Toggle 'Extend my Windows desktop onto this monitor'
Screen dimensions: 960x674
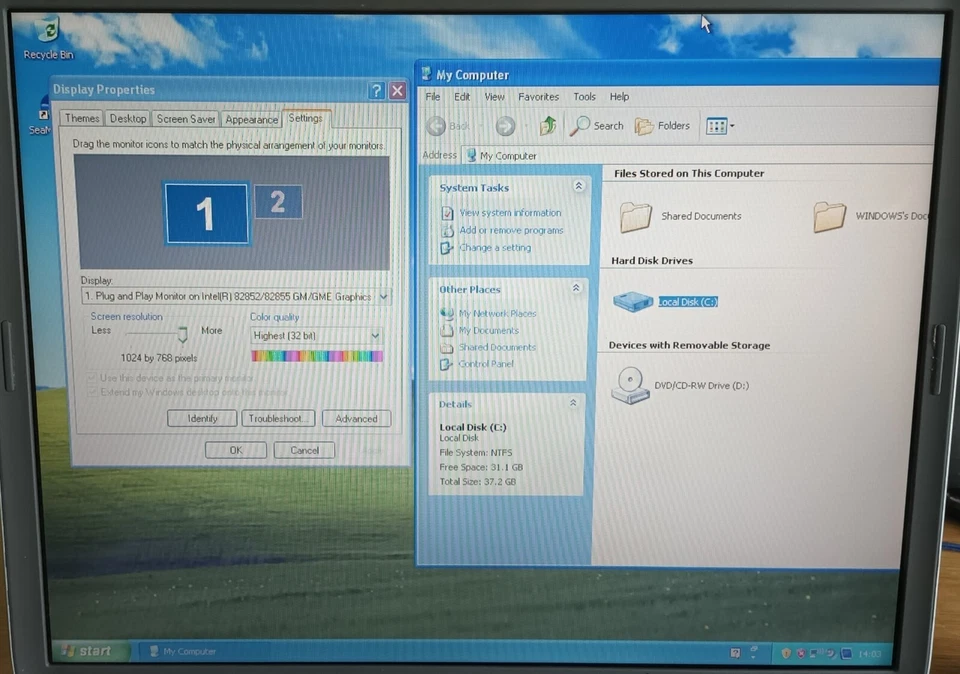(x=92, y=392)
